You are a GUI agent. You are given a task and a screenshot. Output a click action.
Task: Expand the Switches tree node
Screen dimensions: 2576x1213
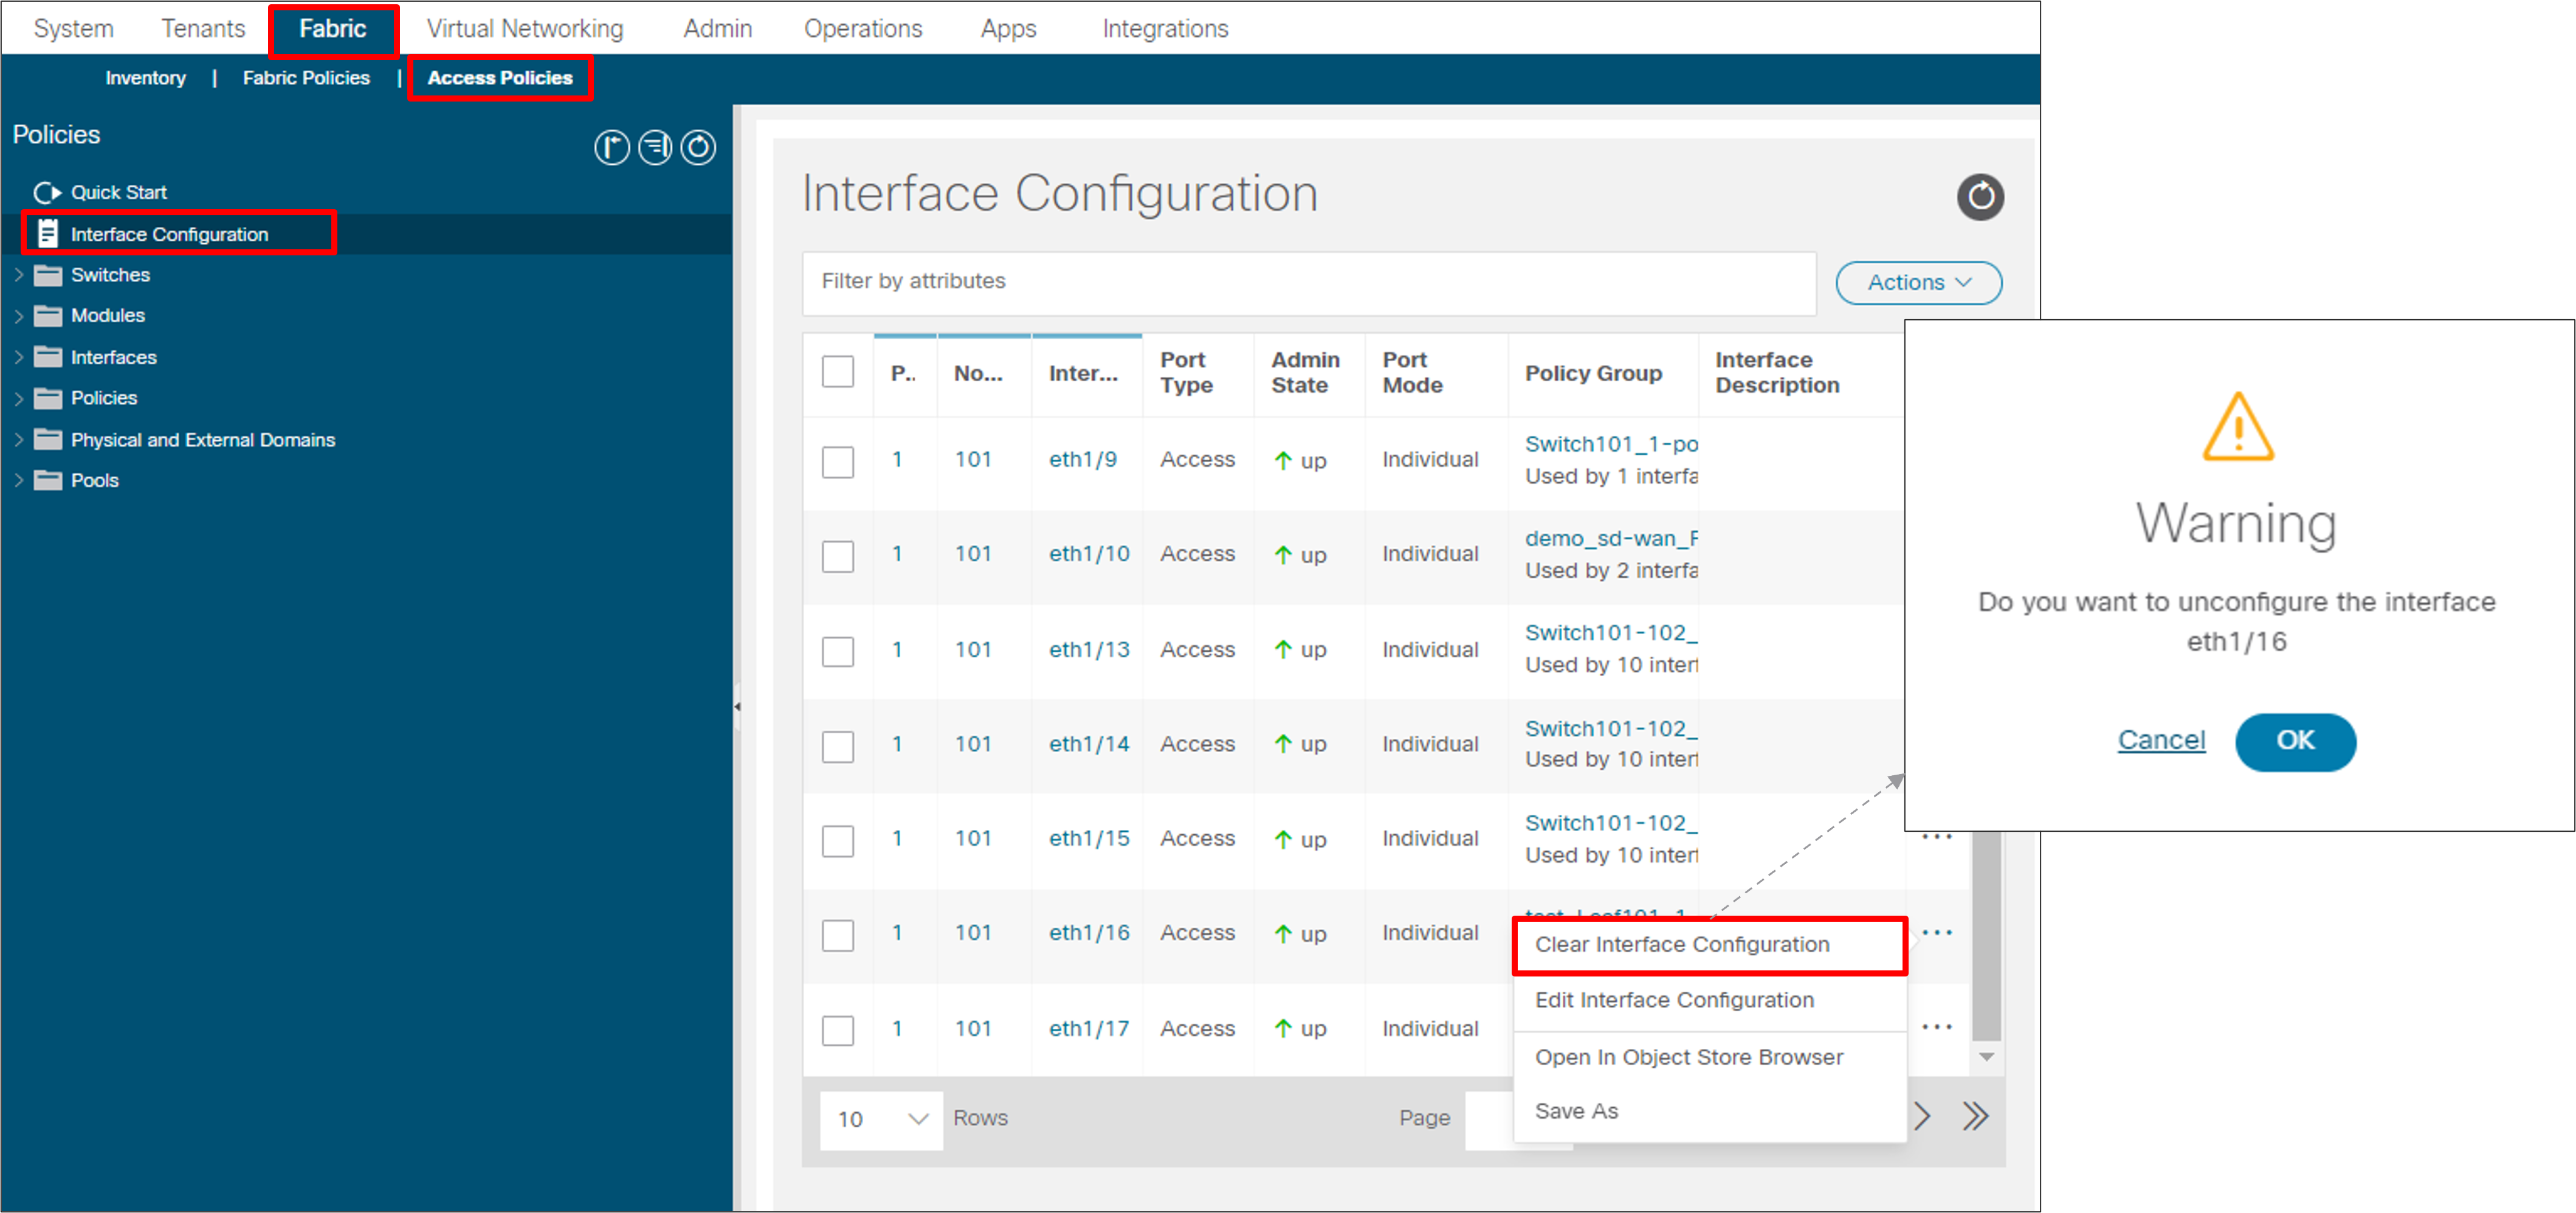(x=19, y=274)
